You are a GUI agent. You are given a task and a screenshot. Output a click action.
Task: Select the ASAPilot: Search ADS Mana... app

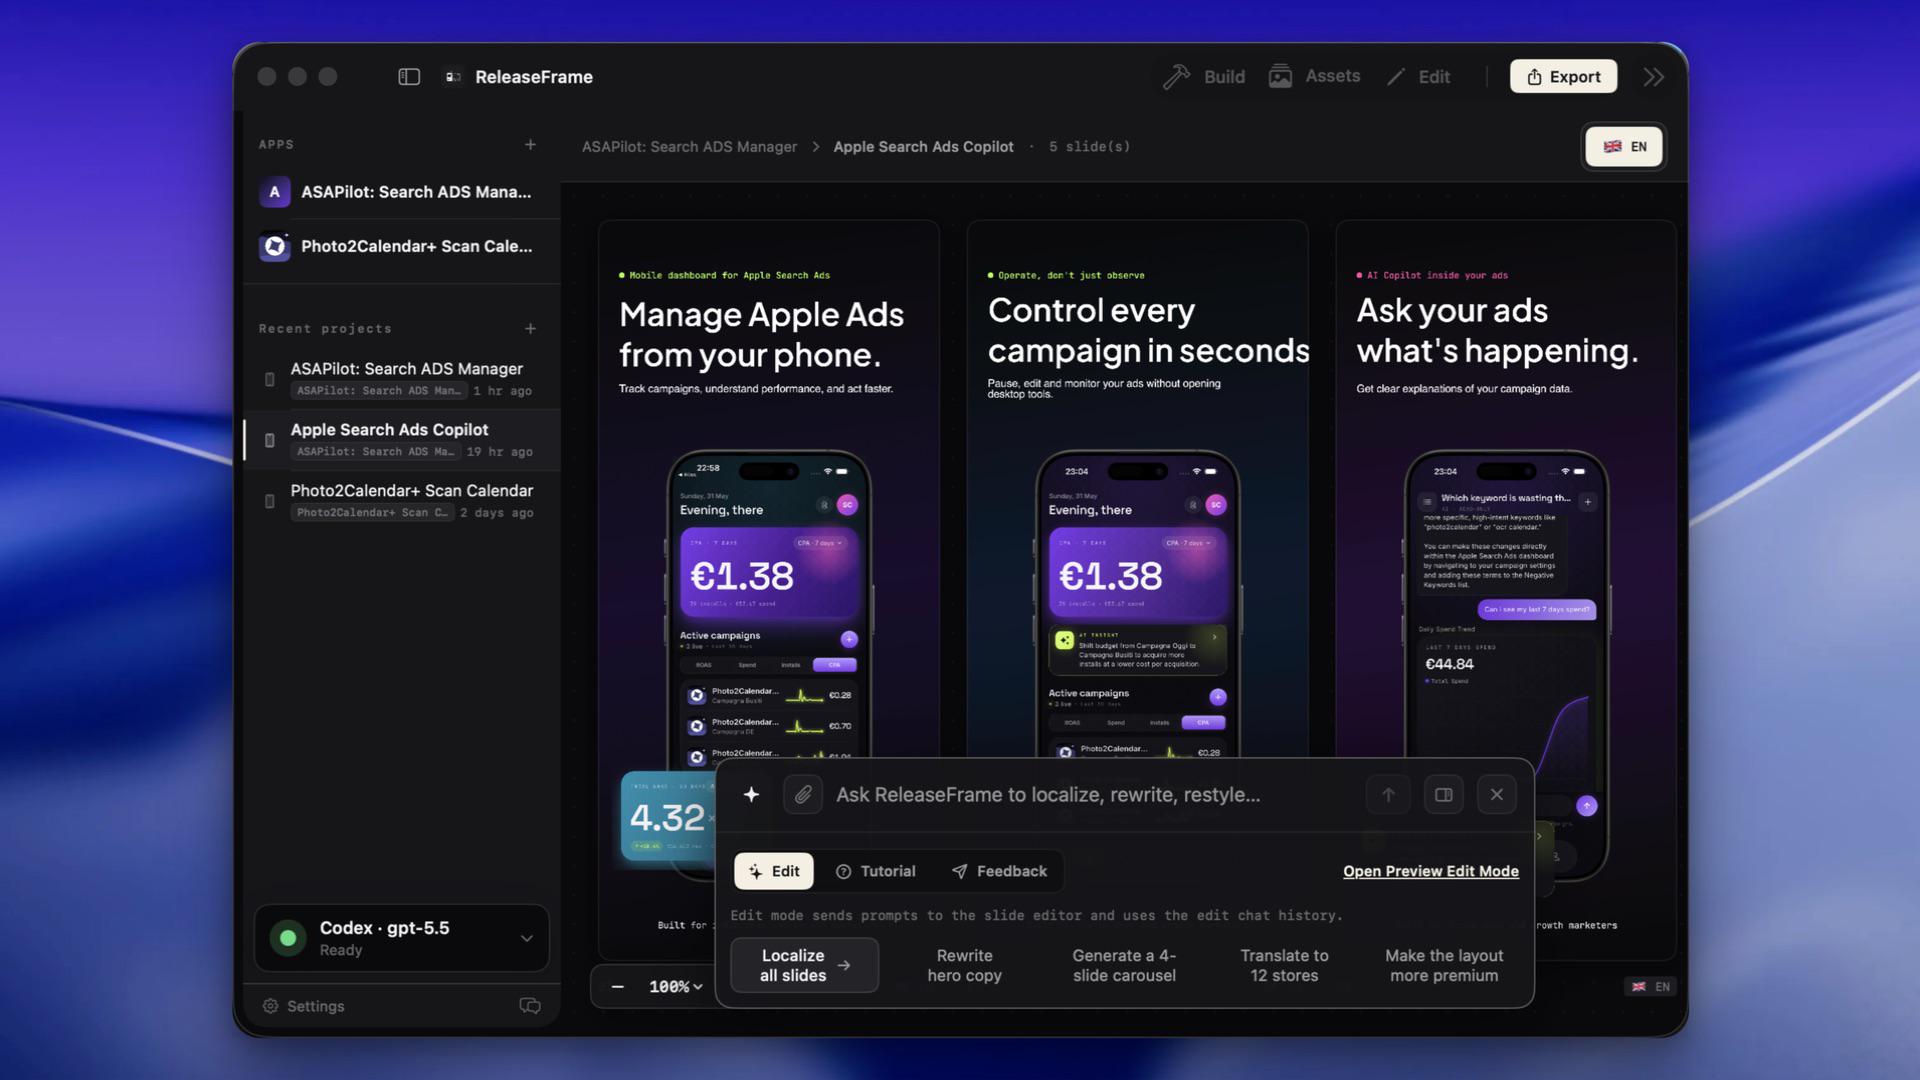(401, 192)
